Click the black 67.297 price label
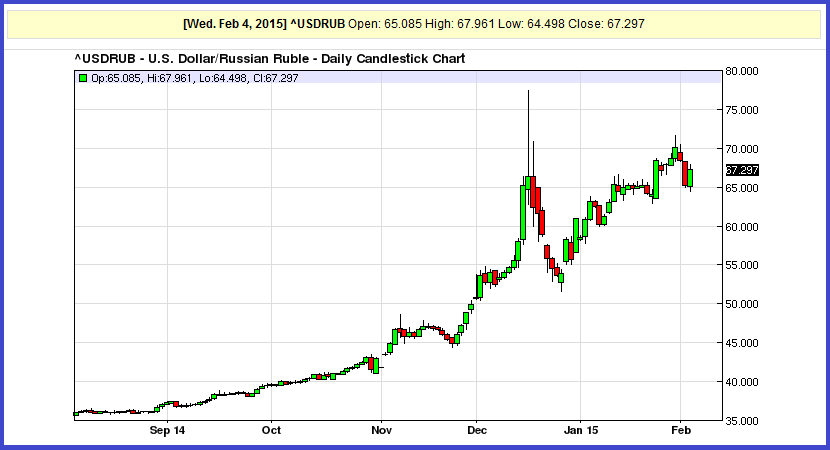830x450 pixels. pos(742,170)
